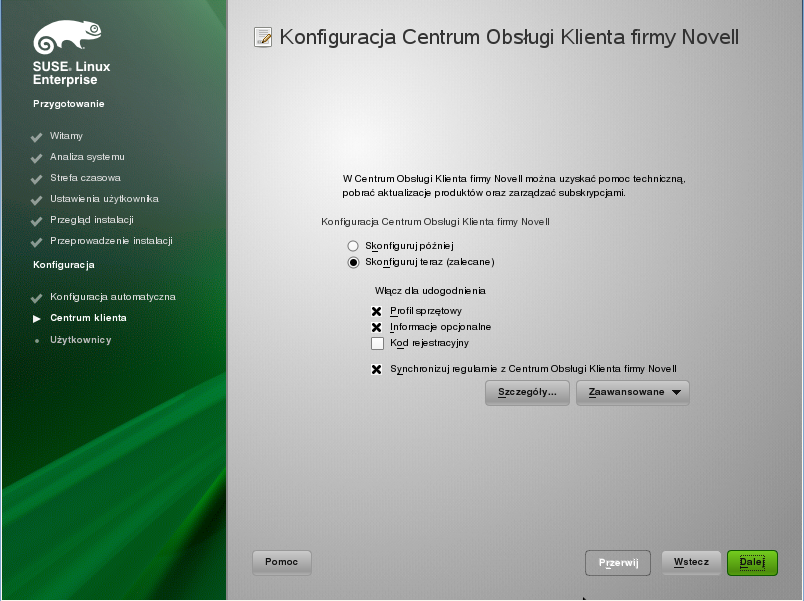Click the Centrum klienta sidebar step
This screenshot has width=804, height=601.
coord(88,318)
